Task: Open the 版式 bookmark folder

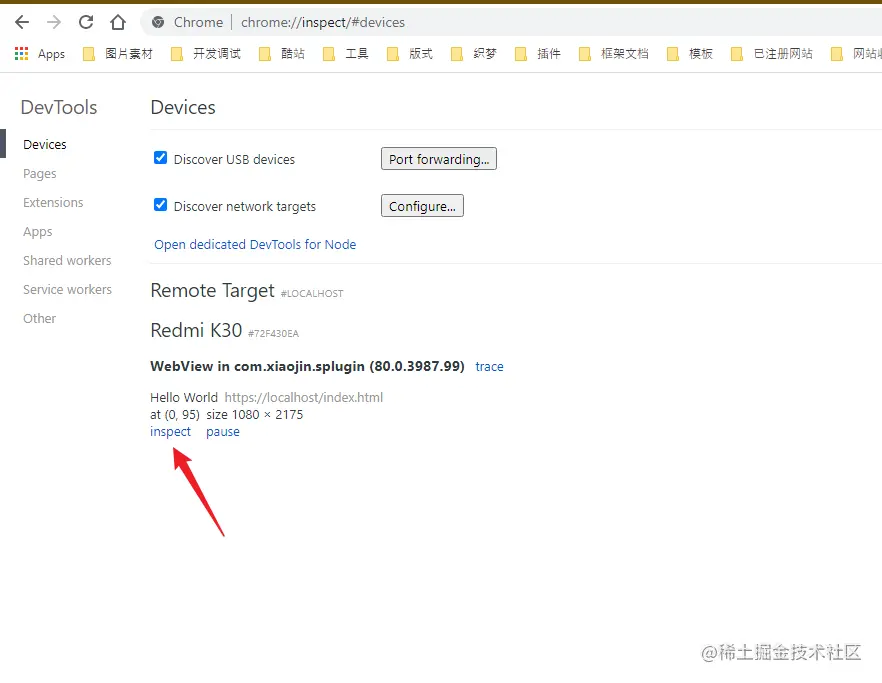Action: pyautogui.click(x=410, y=53)
